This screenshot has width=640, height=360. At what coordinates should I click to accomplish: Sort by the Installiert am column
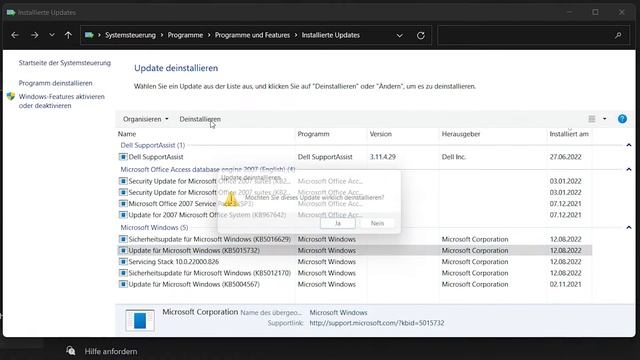(x=569, y=134)
